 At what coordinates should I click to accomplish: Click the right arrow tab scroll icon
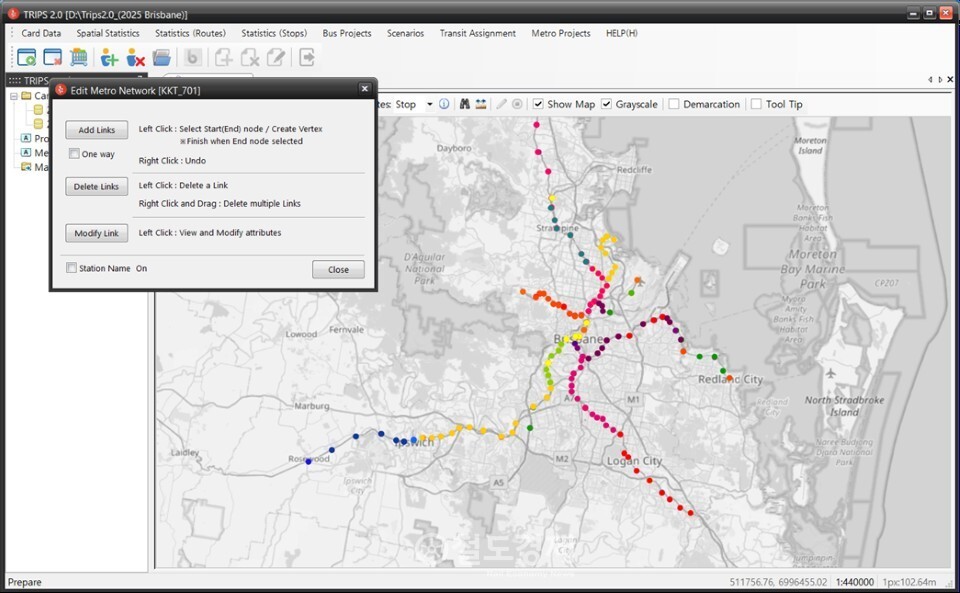point(940,80)
